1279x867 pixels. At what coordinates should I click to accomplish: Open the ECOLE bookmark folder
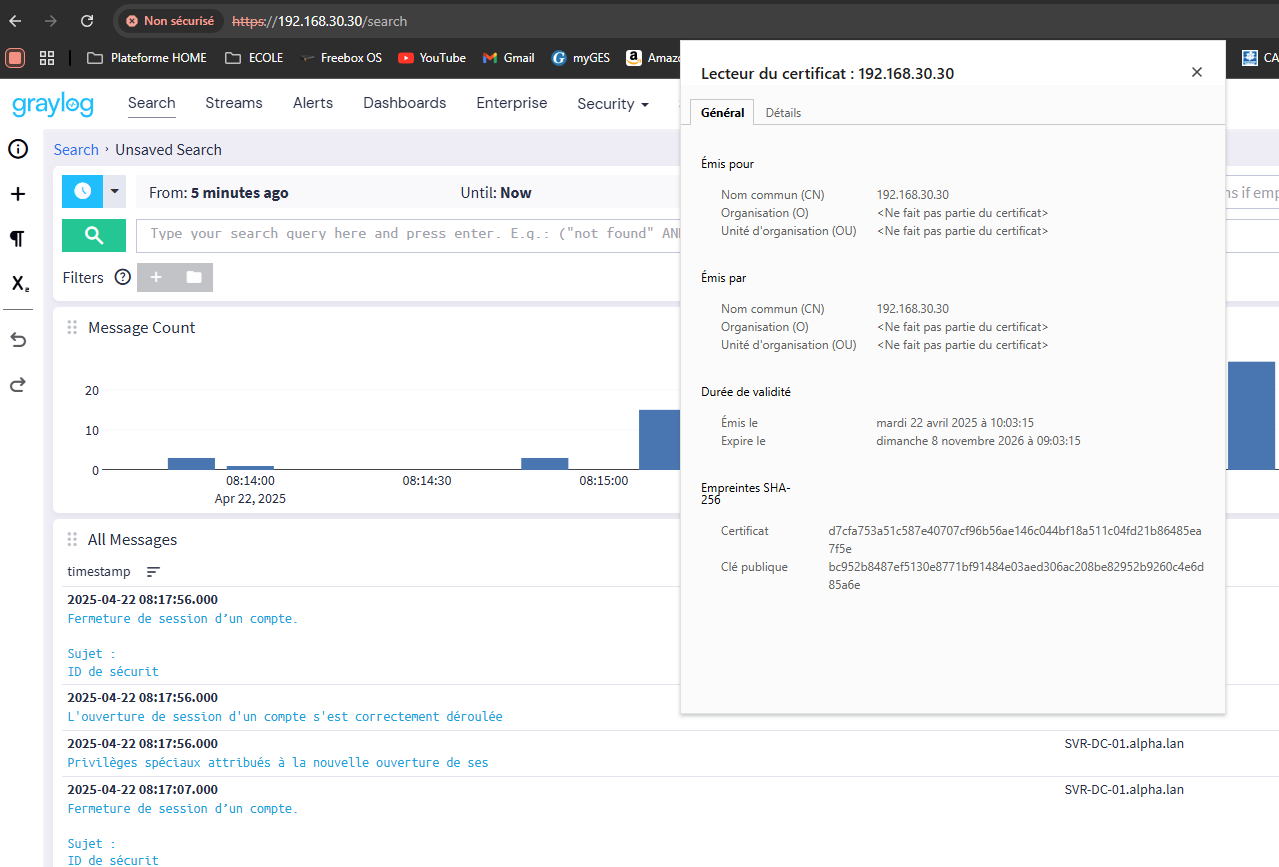pos(254,58)
